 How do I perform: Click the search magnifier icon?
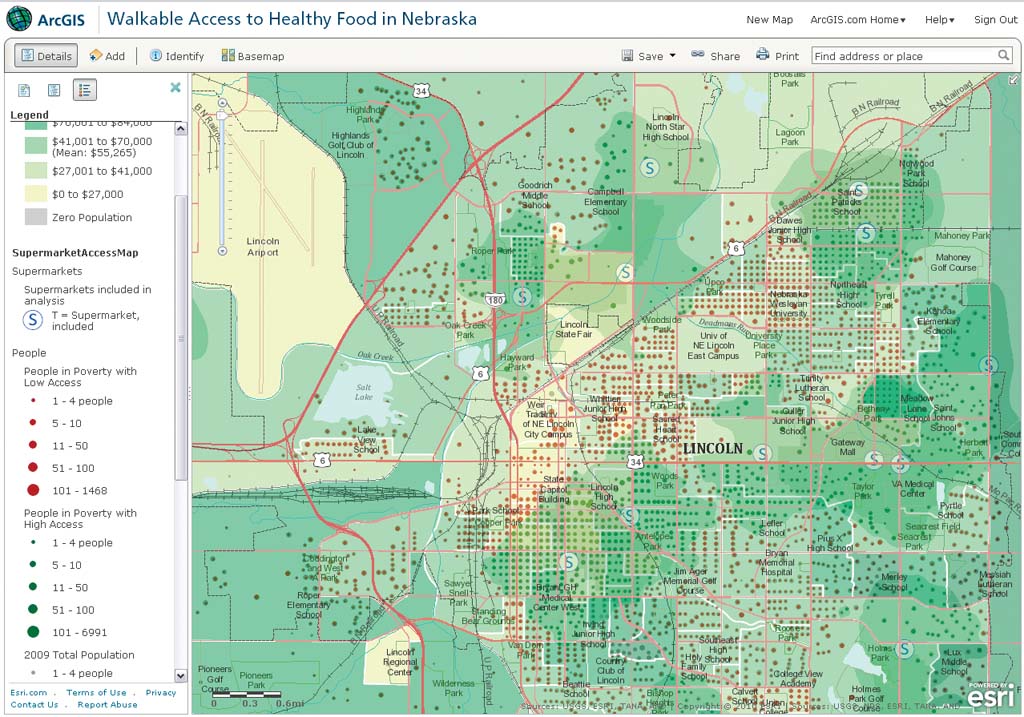pyautogui.click(x=1004, y=56)
